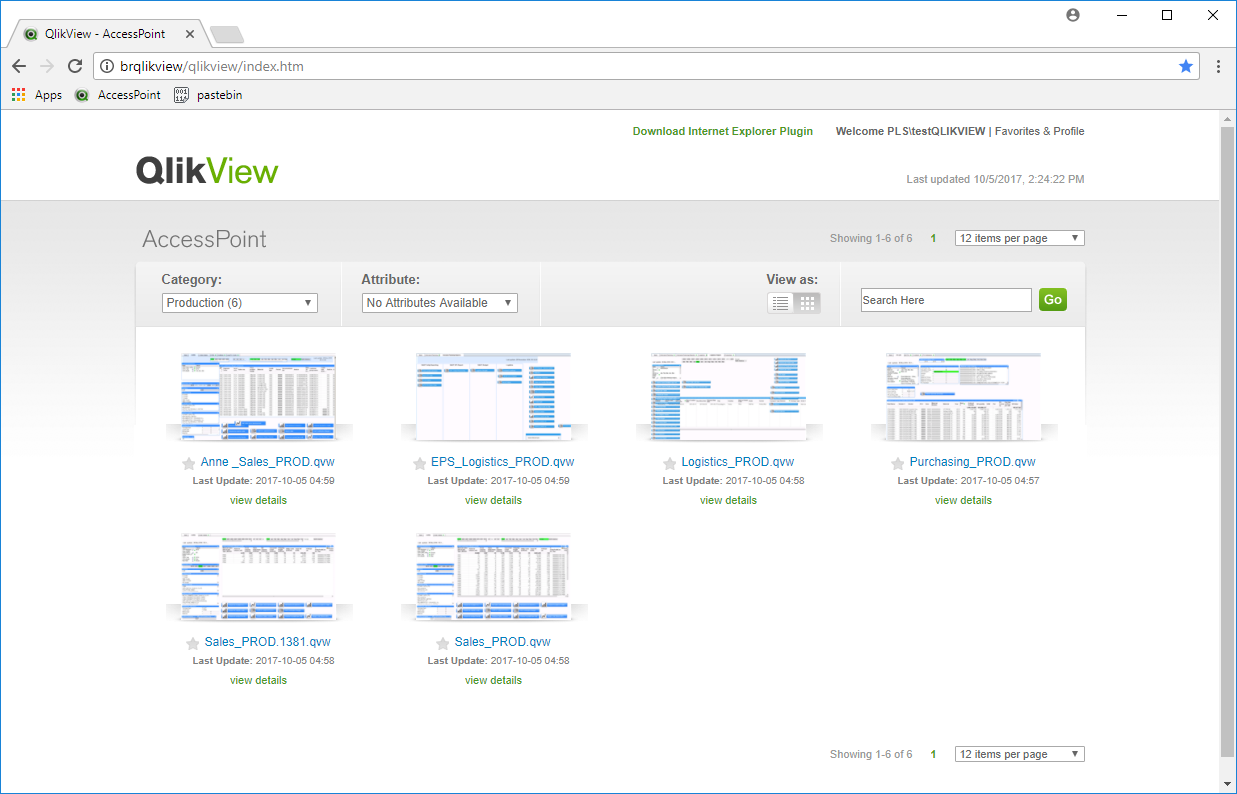
Task: Click the Search Here input field
Action: pyautogui.click(x=946, y=300)
